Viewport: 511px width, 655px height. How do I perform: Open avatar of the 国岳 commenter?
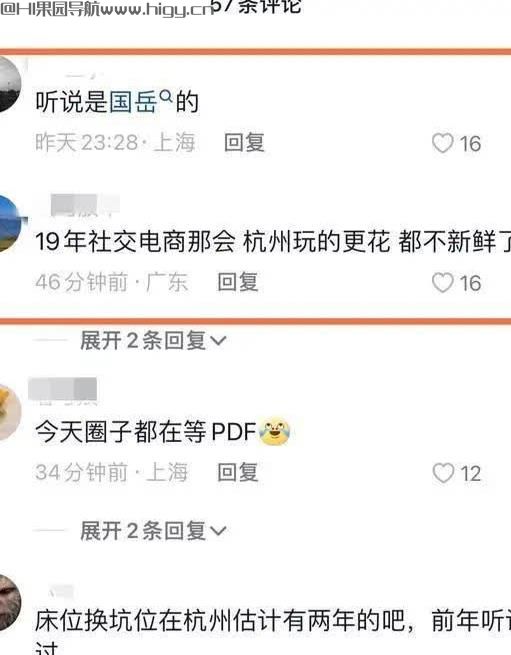tap(9, 84)
